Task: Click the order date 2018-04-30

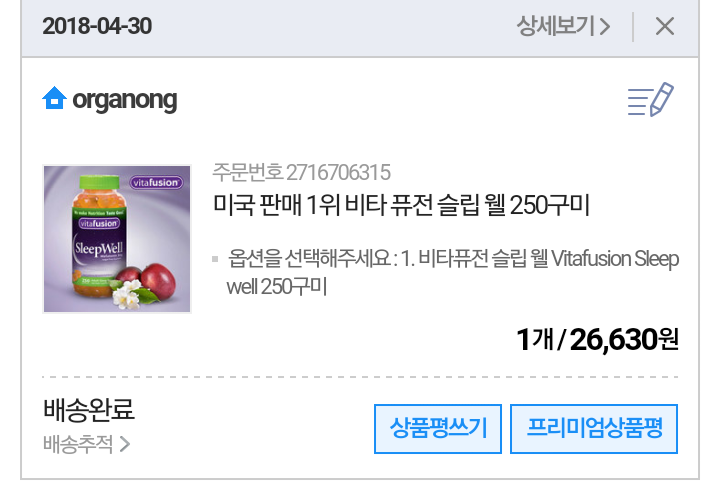Action: [97, 26]
